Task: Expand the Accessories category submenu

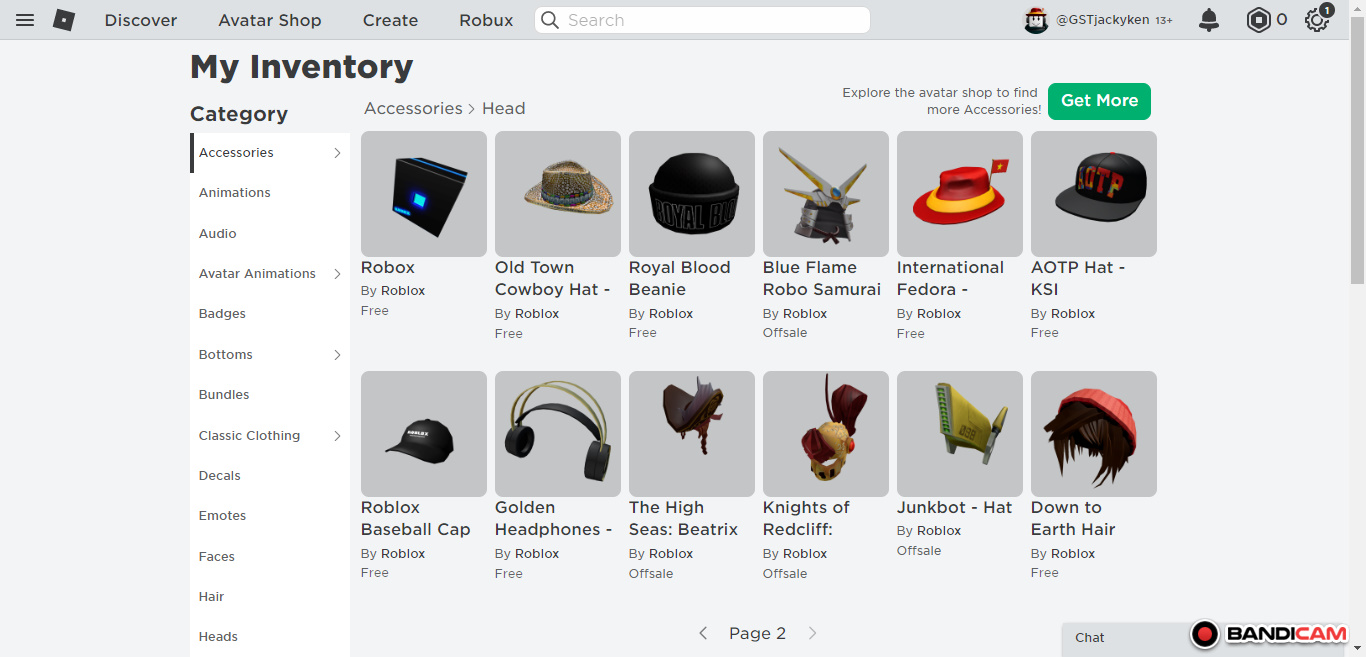Action: click(x=337, y=153)
